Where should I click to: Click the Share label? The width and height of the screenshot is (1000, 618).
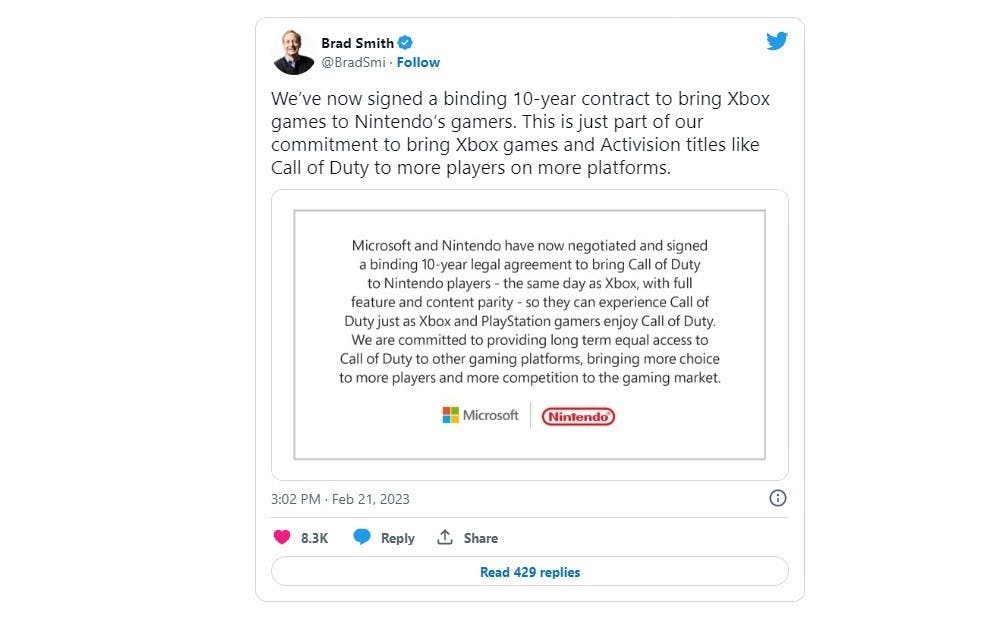480,538
